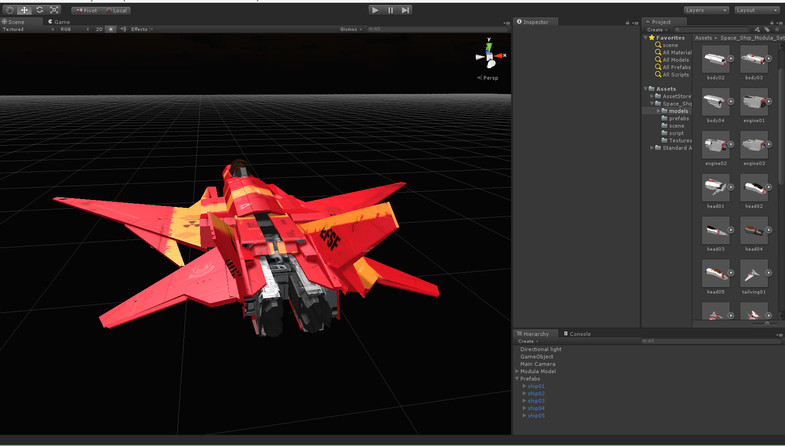Toggle scene audio speaker icon
785x446 pixels.
click(123, 29)
